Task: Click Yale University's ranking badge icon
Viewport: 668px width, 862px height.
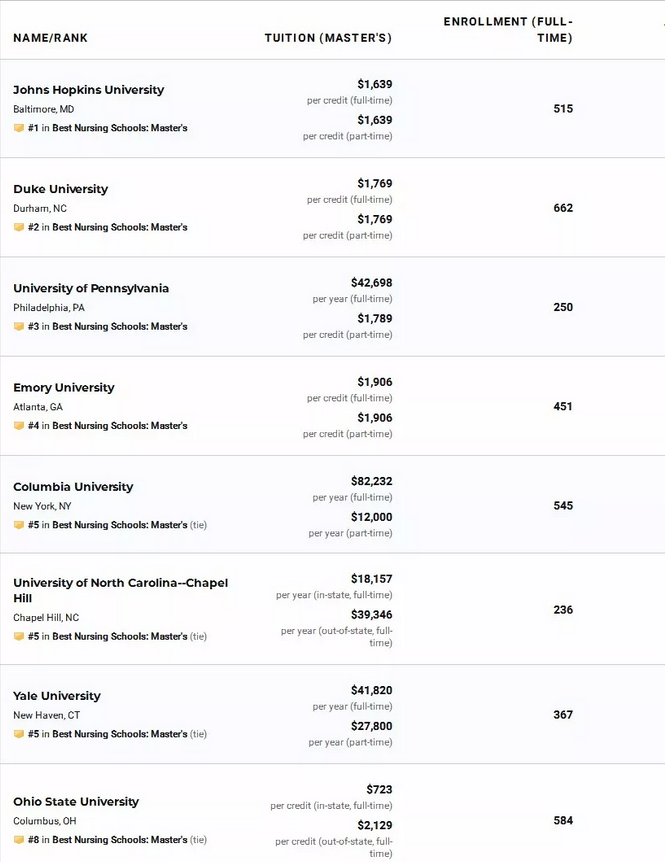Action: tap(19, 734)
